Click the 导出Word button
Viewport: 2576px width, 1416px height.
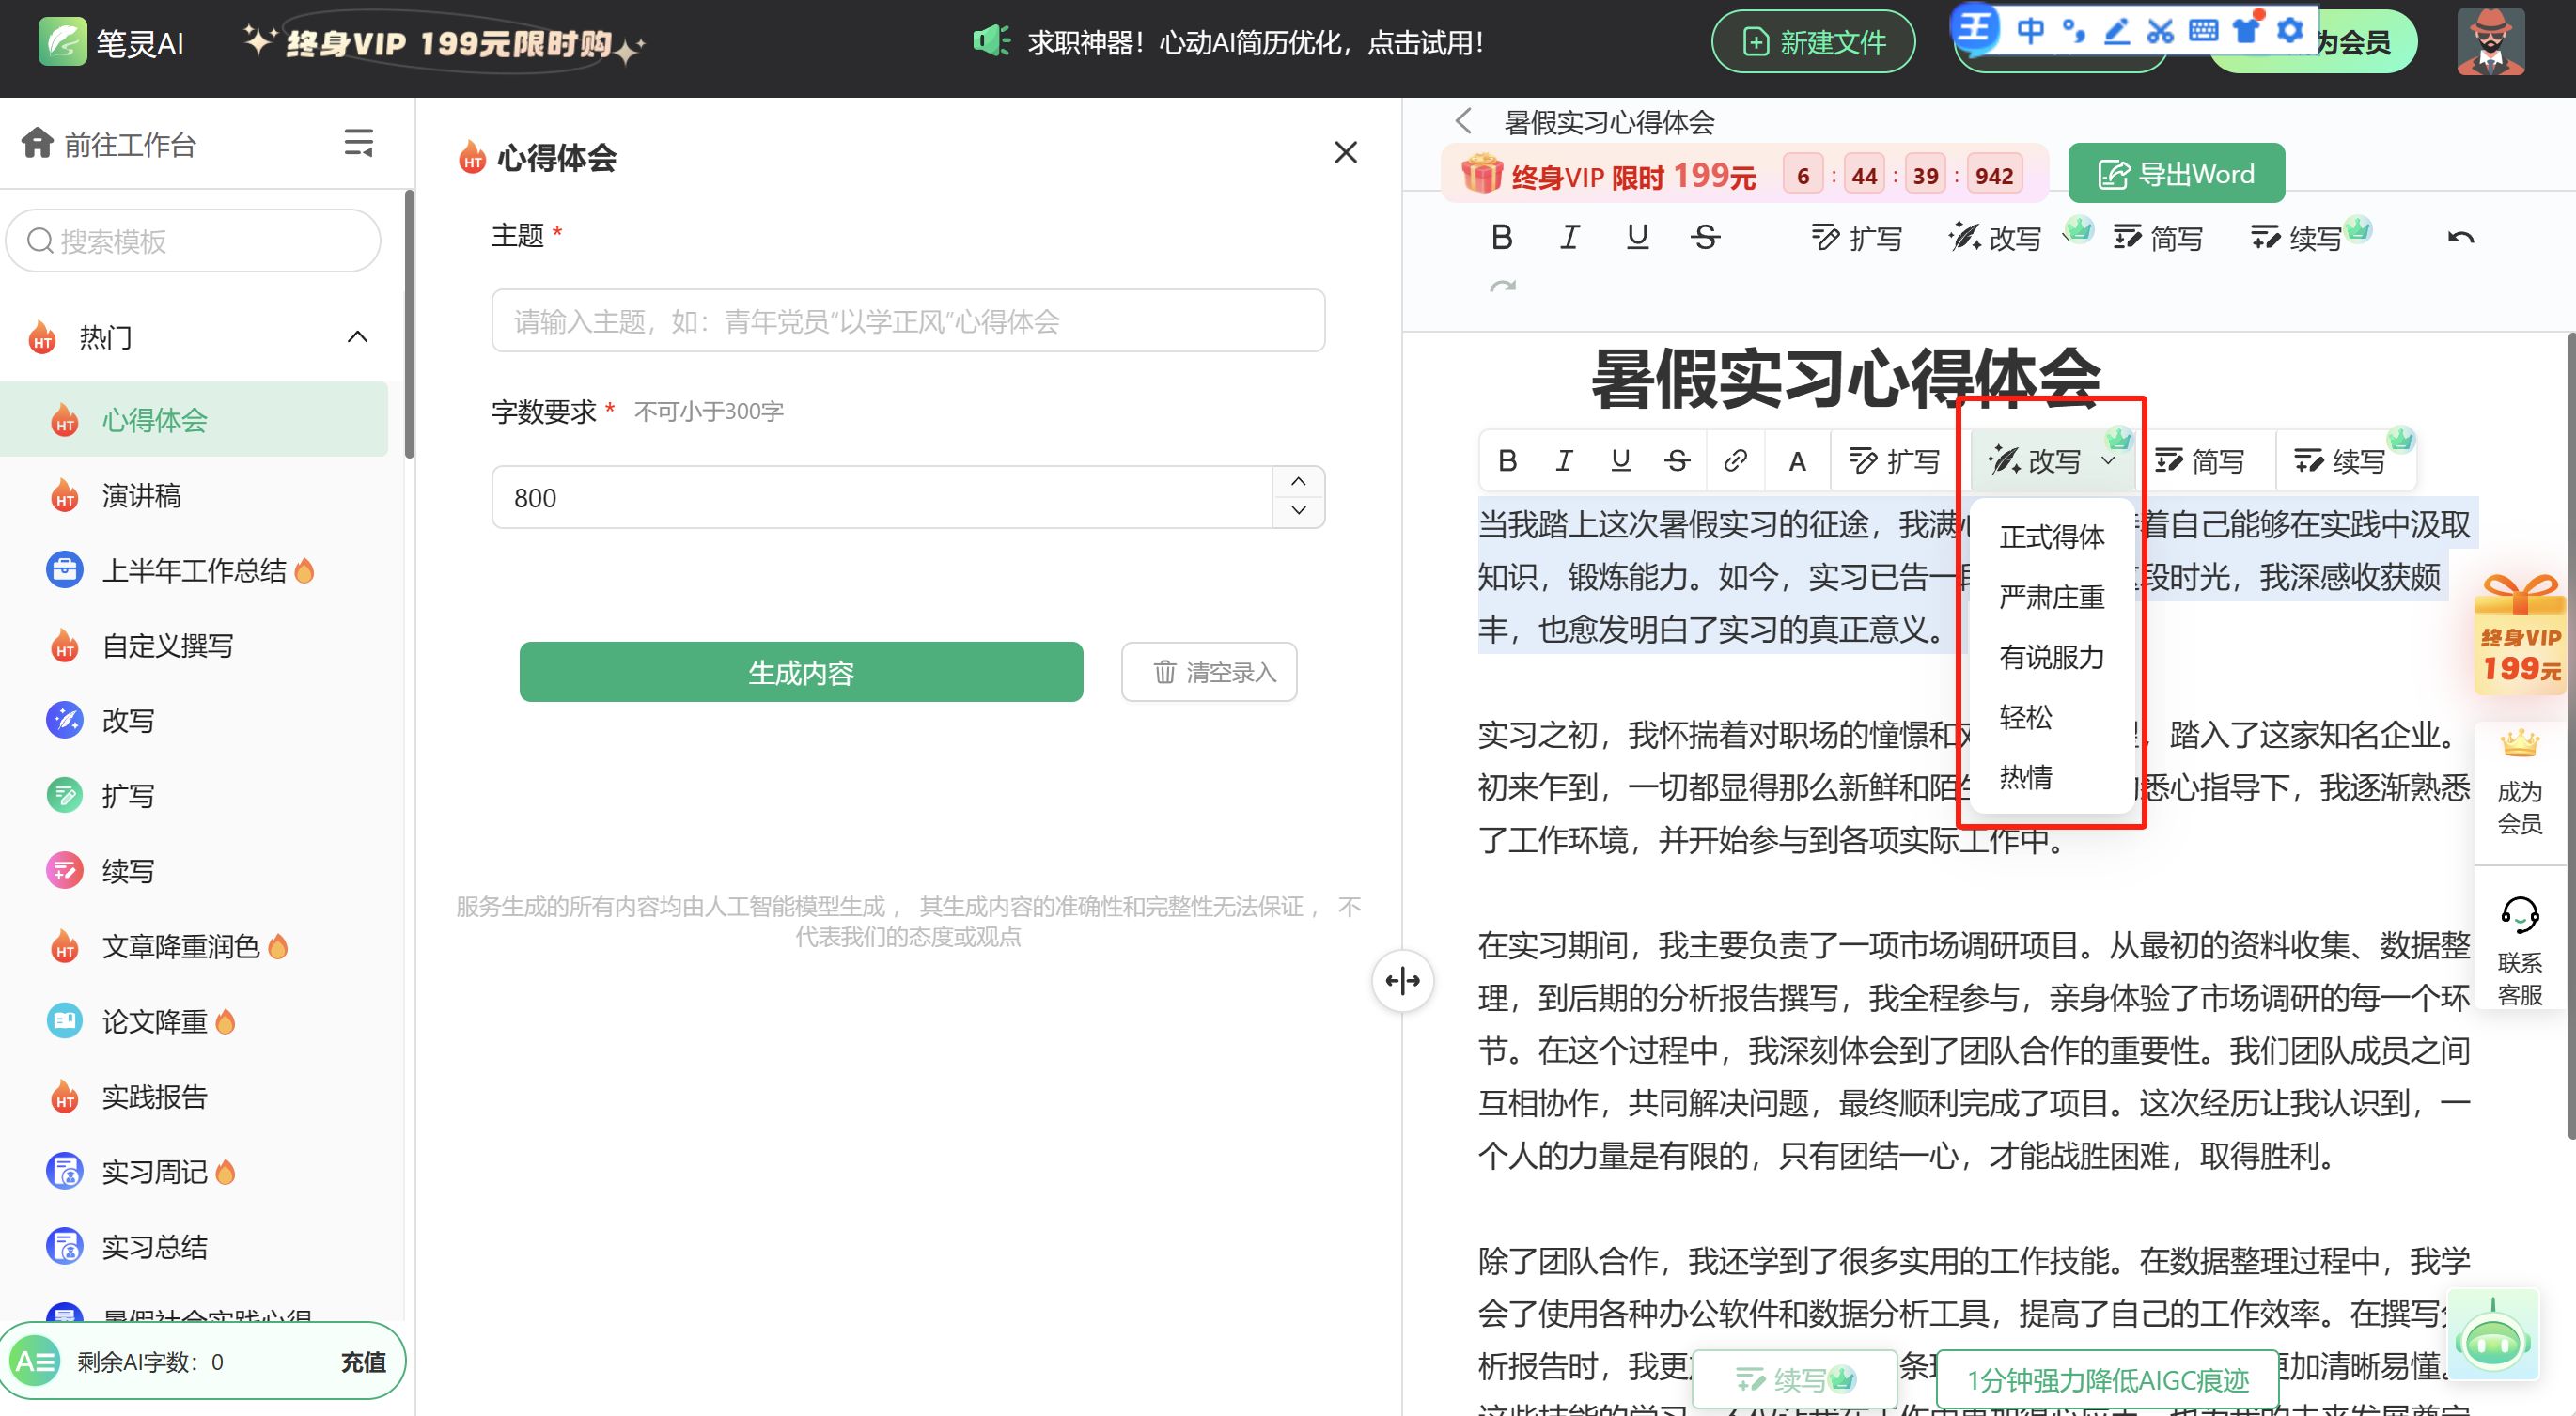(2175, 175)
